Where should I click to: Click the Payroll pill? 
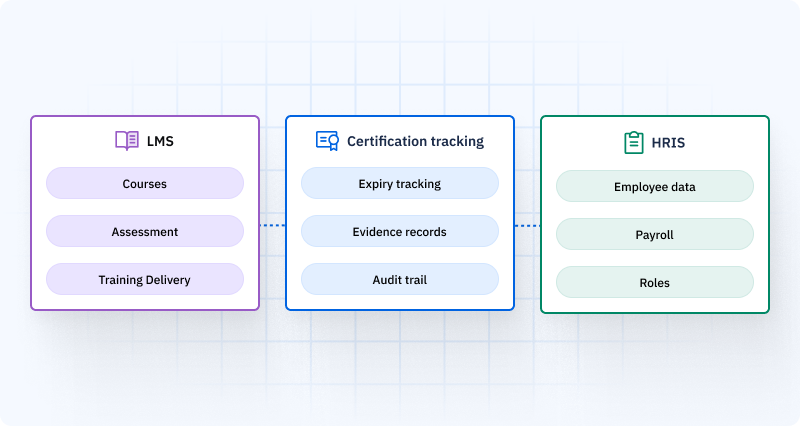(655, 235)
